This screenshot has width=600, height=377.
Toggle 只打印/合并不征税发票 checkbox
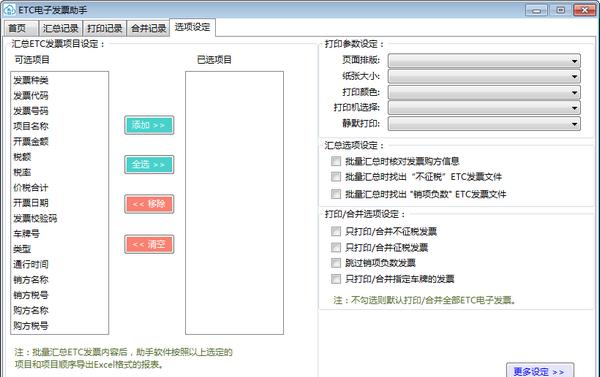[336, 231]
